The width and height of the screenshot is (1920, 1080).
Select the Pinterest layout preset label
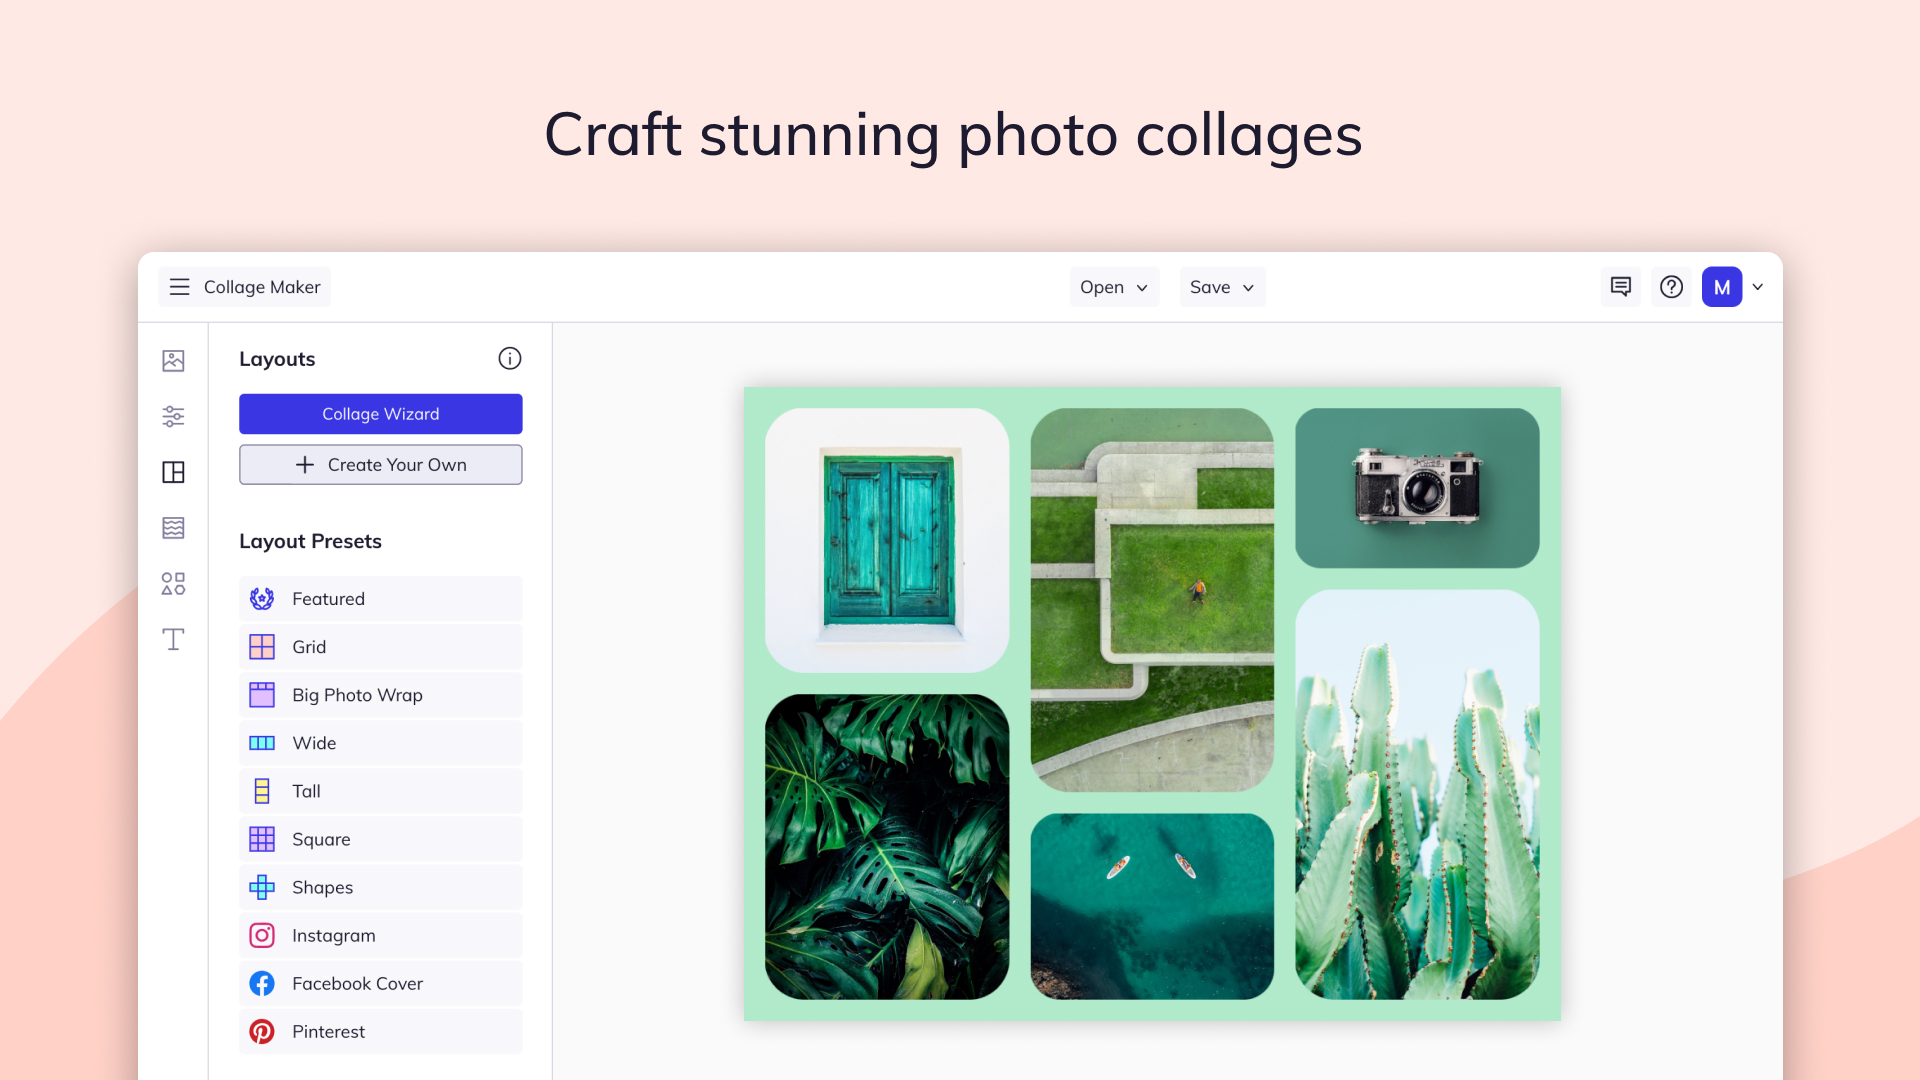pyautogui.click(x=328, y=1031)
